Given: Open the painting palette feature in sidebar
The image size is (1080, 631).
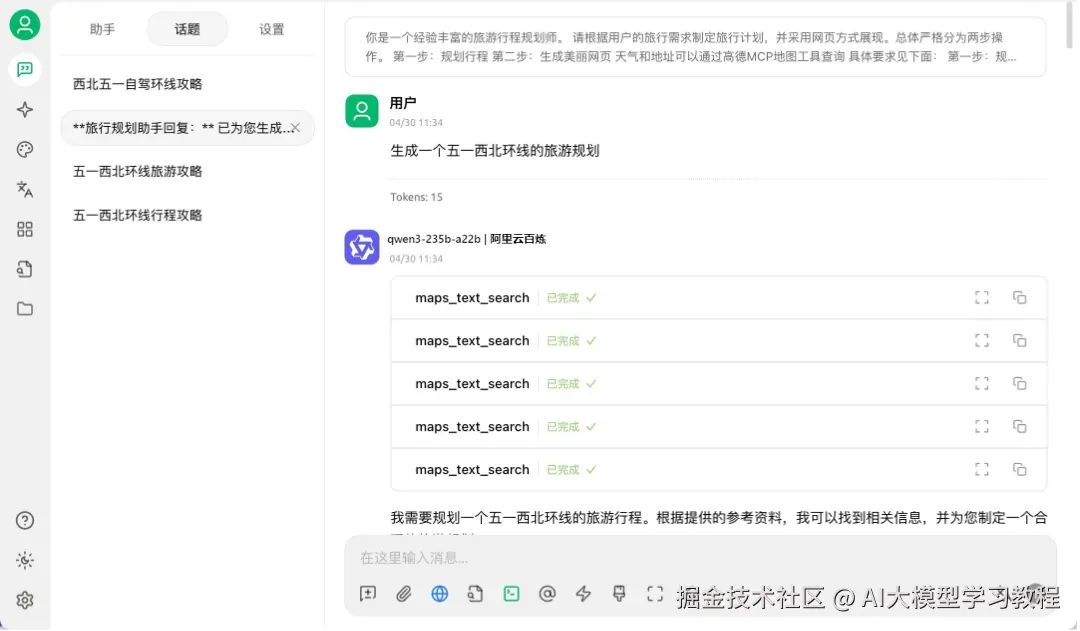Looking at the screenshot, I should [25, 149].
